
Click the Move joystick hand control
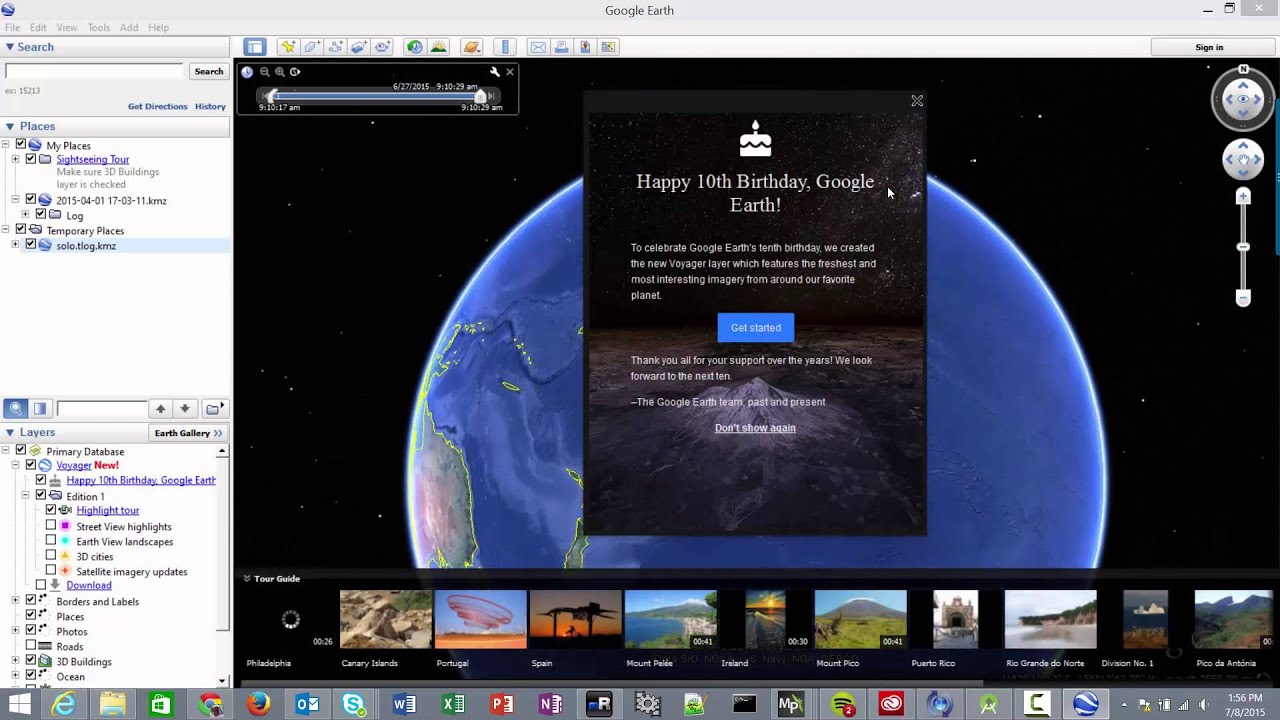pyautogui.click(x=1243, y=160)
